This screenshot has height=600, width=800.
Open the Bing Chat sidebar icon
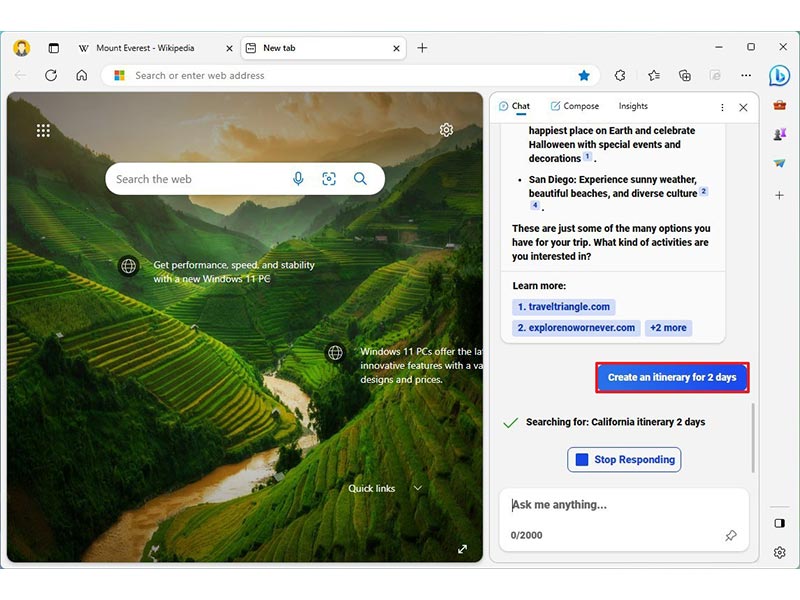coord(779,76)
